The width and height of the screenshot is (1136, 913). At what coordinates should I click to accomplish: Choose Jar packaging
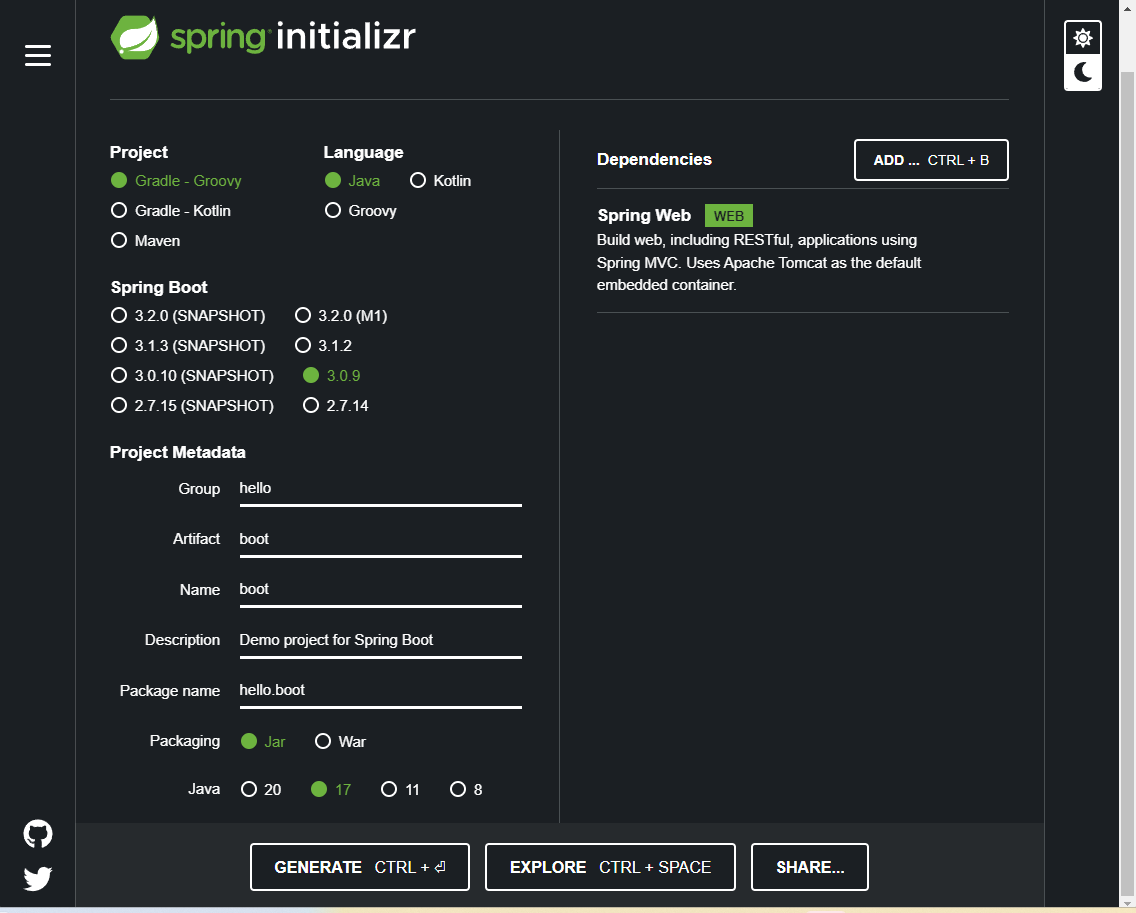click(264, 741)
